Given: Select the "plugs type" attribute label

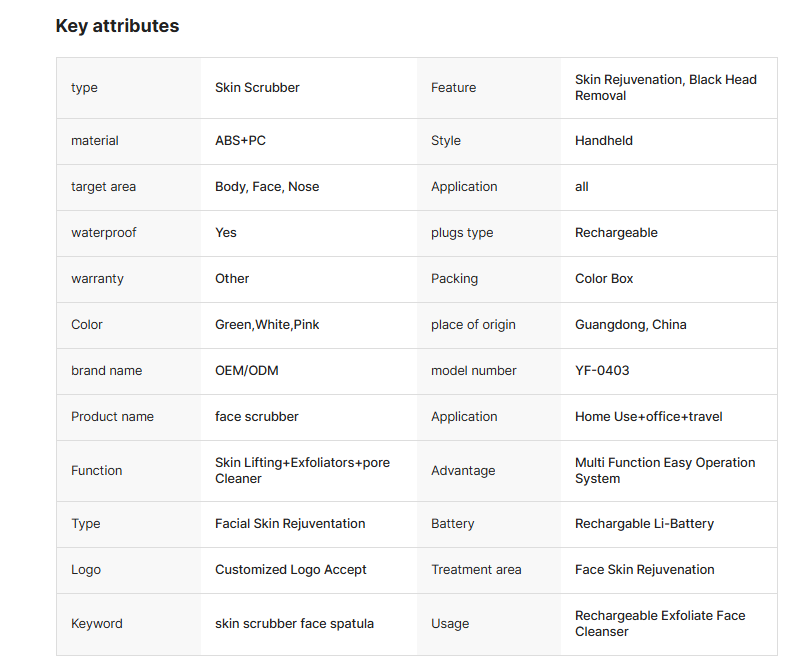Looking at the screenshot, I should pyautogui.click(x=461, y=233).
